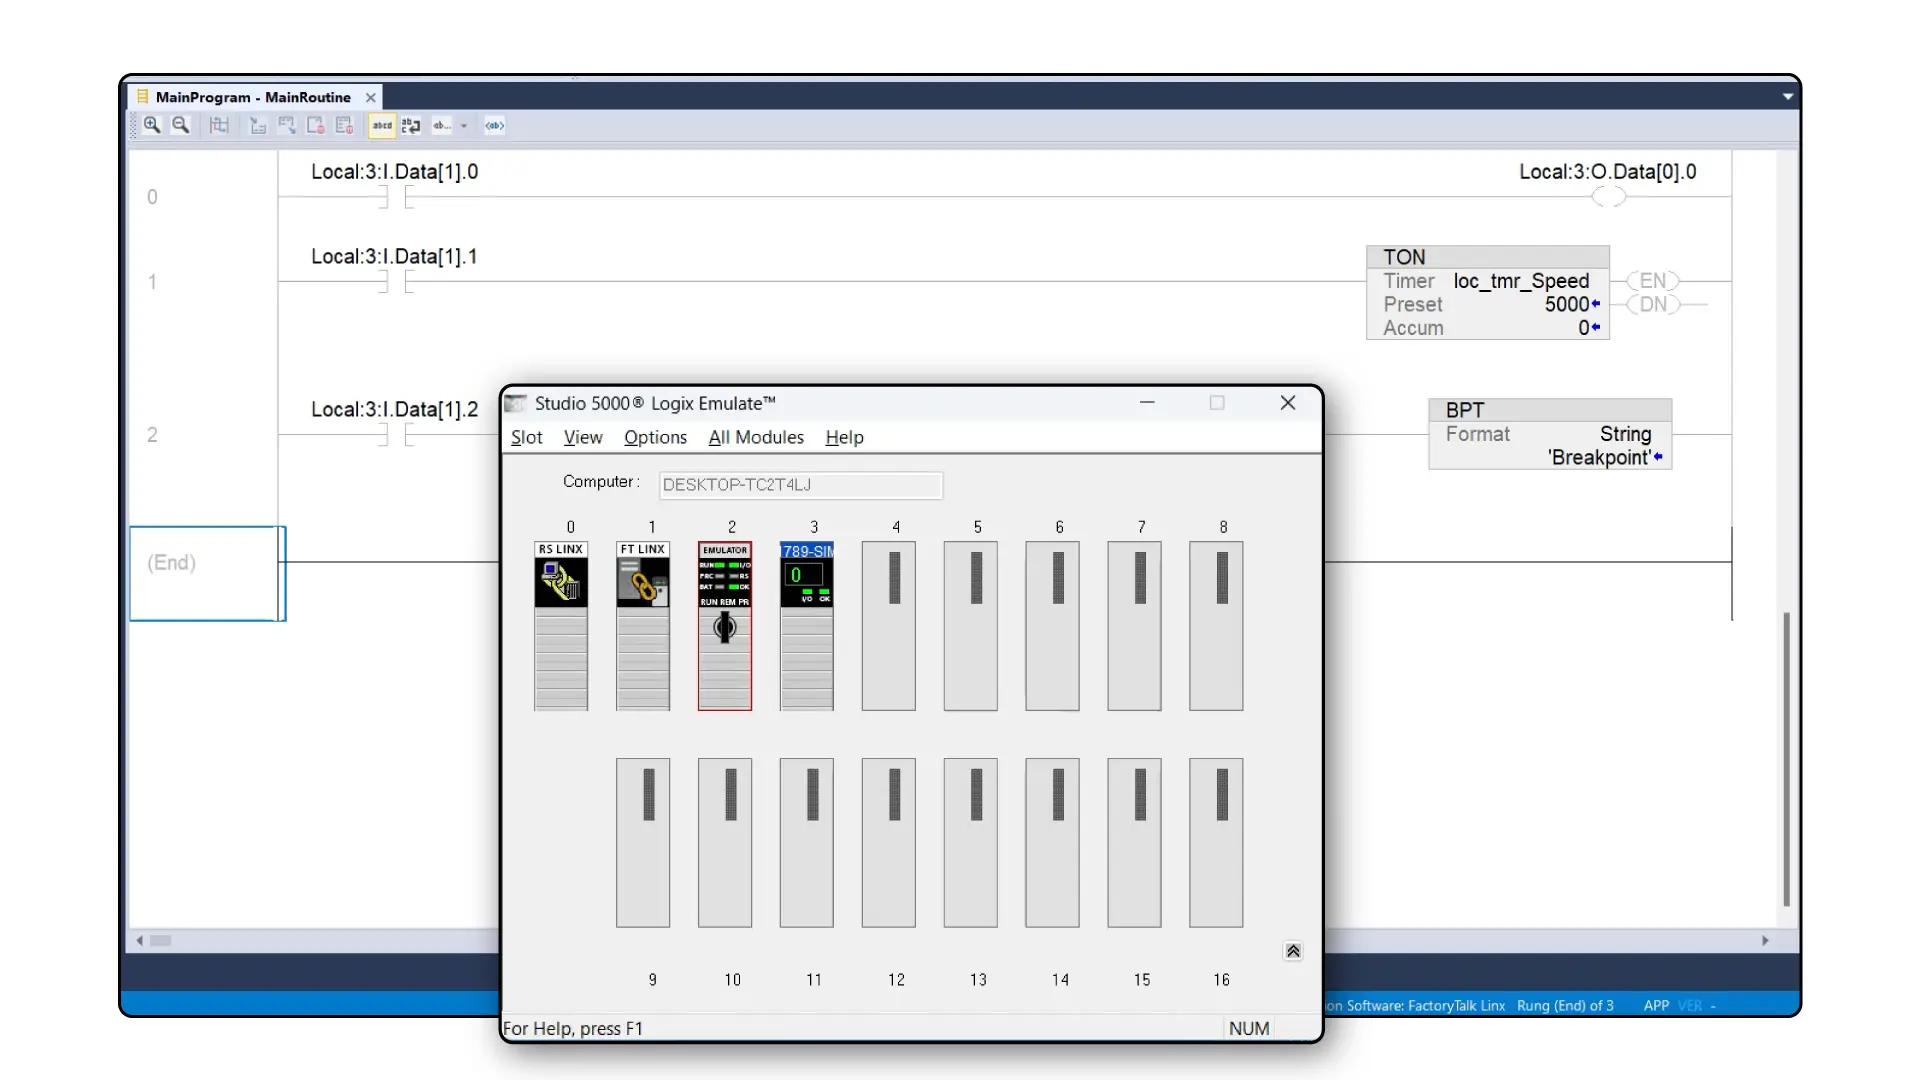Viewport: 1920px width, 1080px height.
Task: Click the ladder grid layout toolbar icon
Action: point(219,125)
